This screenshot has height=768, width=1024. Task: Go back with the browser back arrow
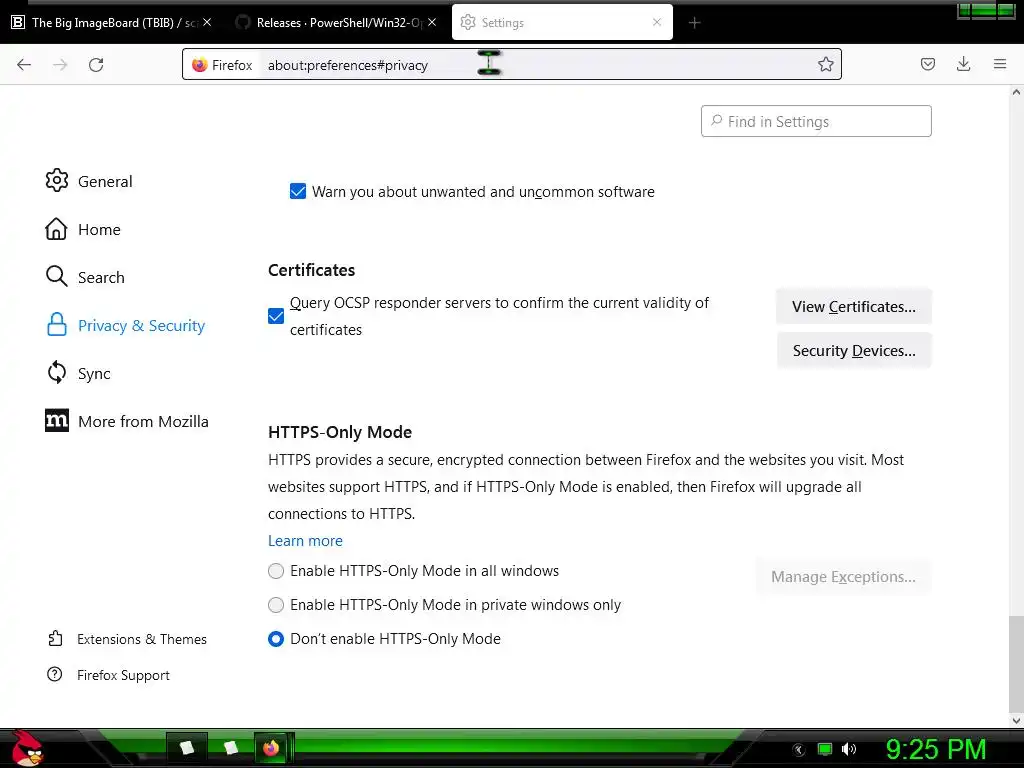(24, 65)
